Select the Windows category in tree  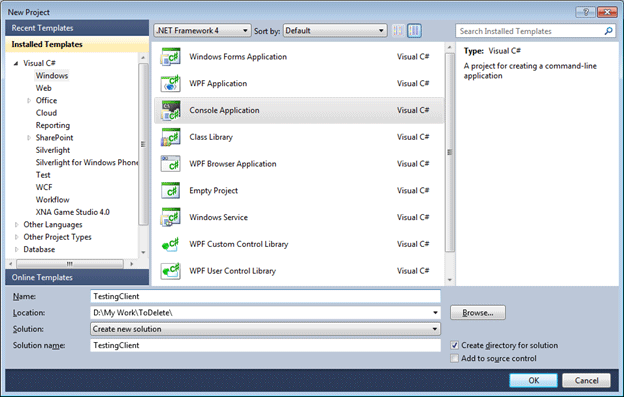52,76
